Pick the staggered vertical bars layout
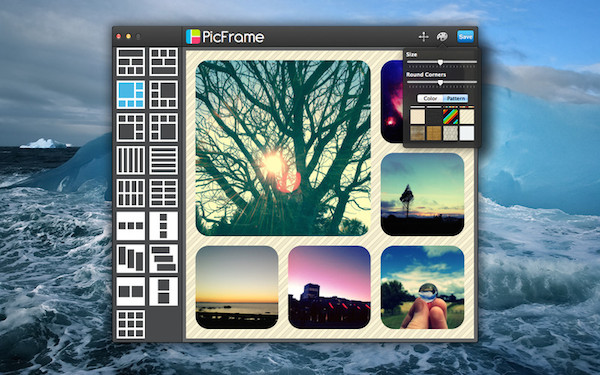 click(x=130, y=259)
